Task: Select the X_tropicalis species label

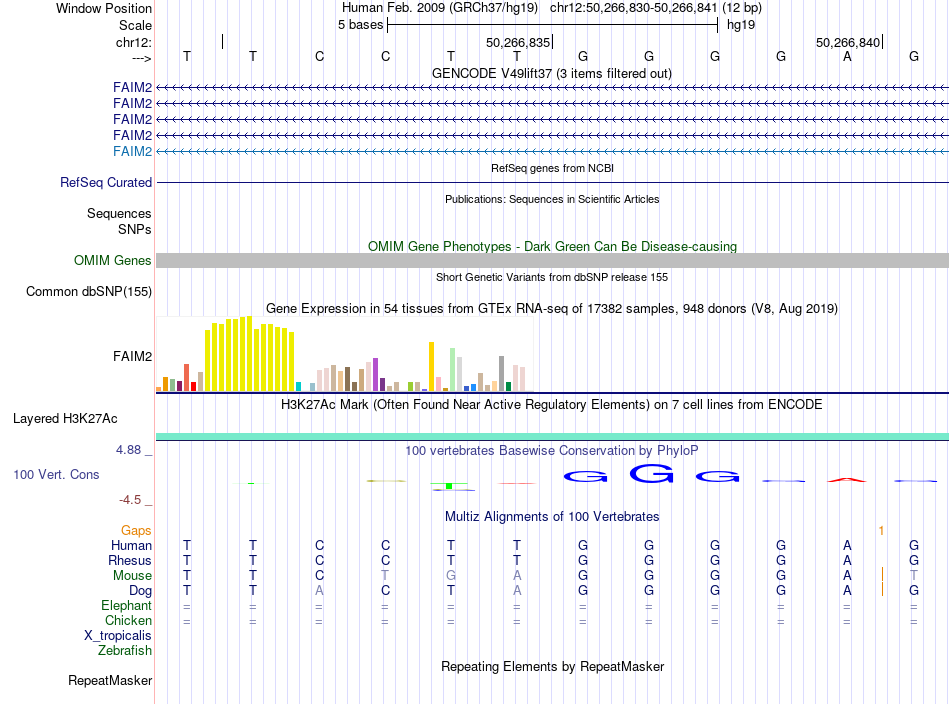Action: [x=118, y=636]
